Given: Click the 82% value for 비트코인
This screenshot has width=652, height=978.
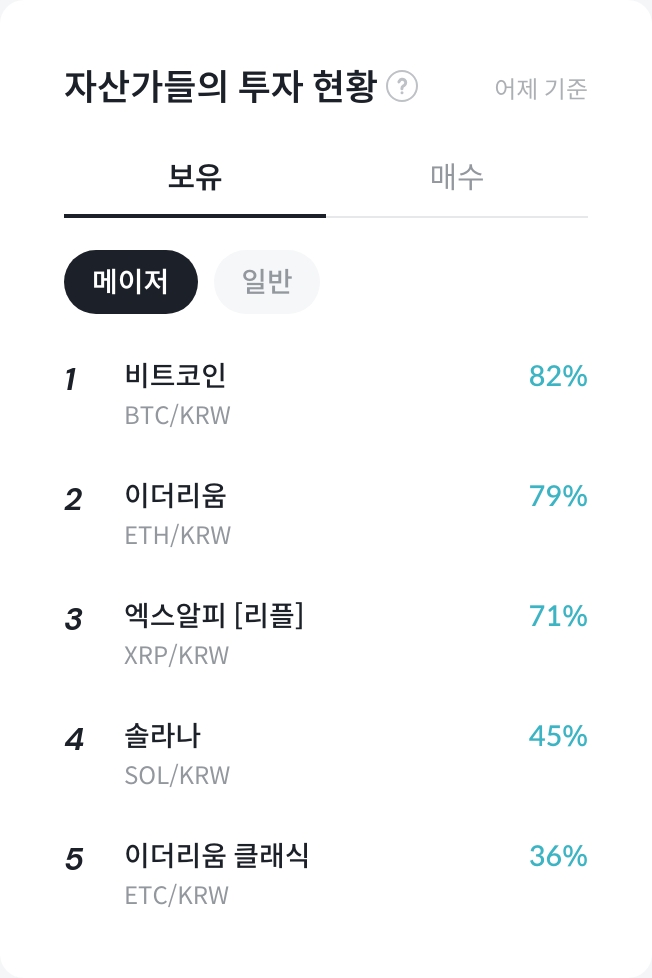Looking at the screenshot, I should (557, 376).
